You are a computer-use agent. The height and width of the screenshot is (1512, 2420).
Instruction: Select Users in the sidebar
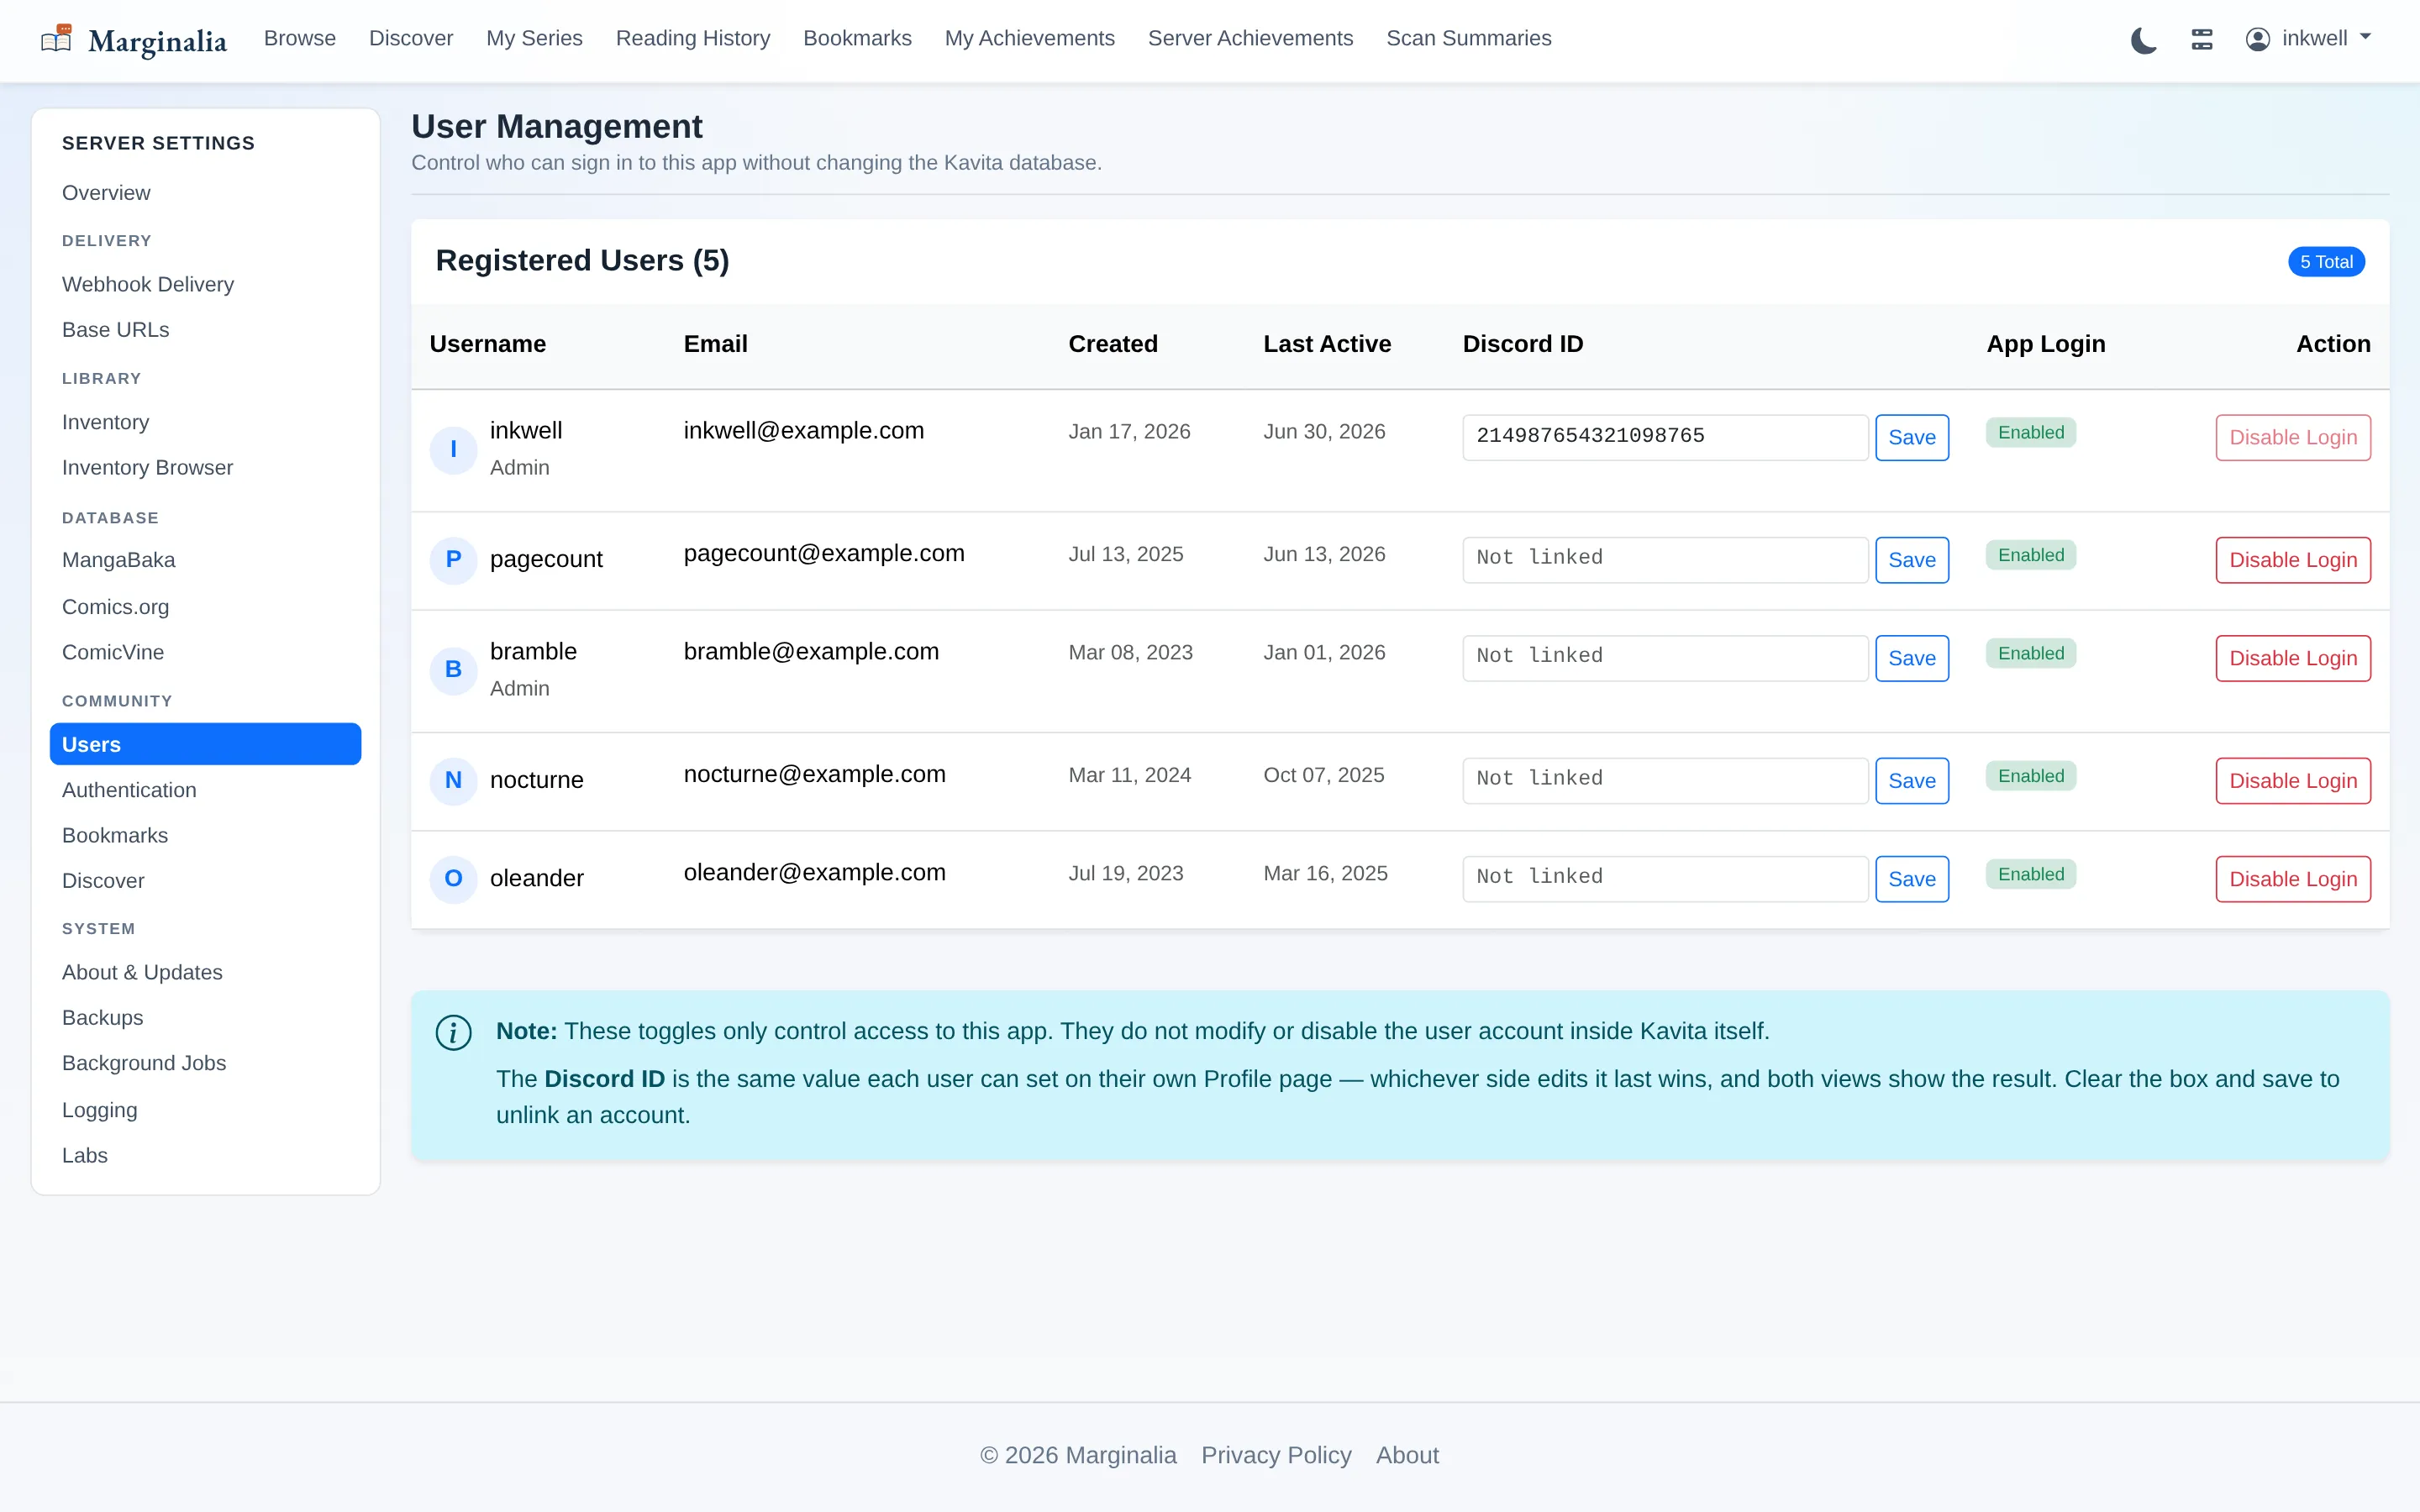tap(205, 745)
